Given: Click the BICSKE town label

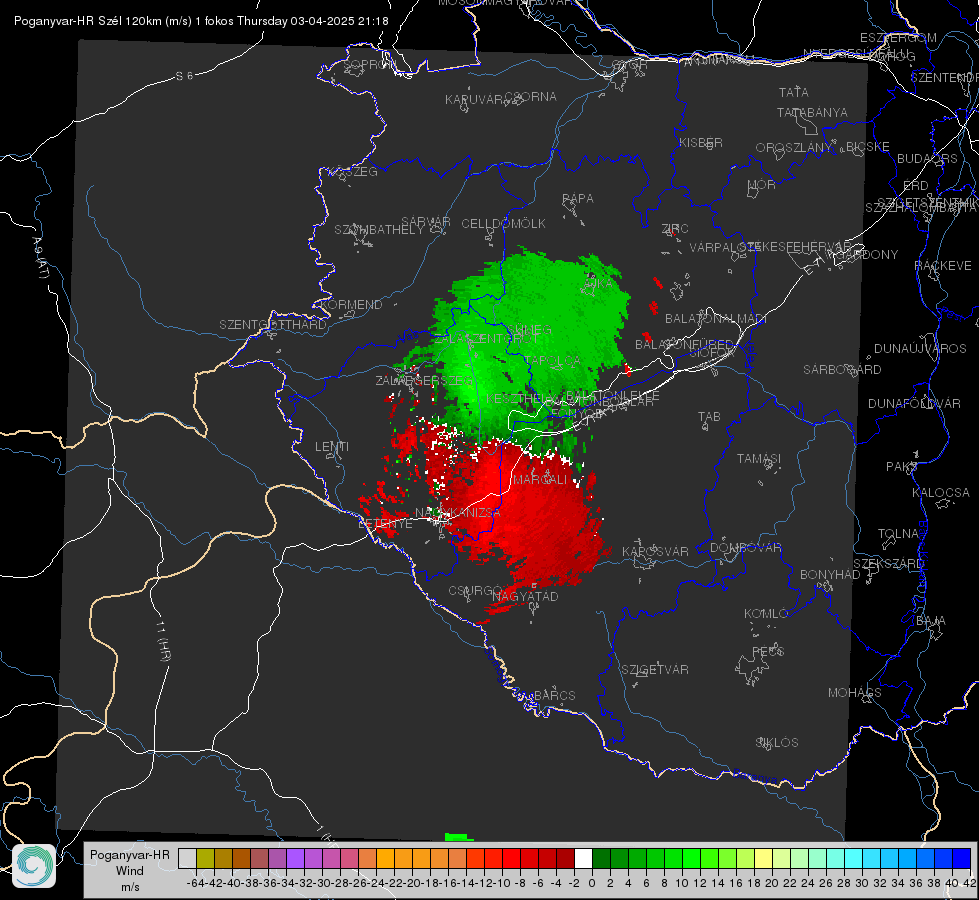Looking at the screenshot, I should (x=868, y=146).
